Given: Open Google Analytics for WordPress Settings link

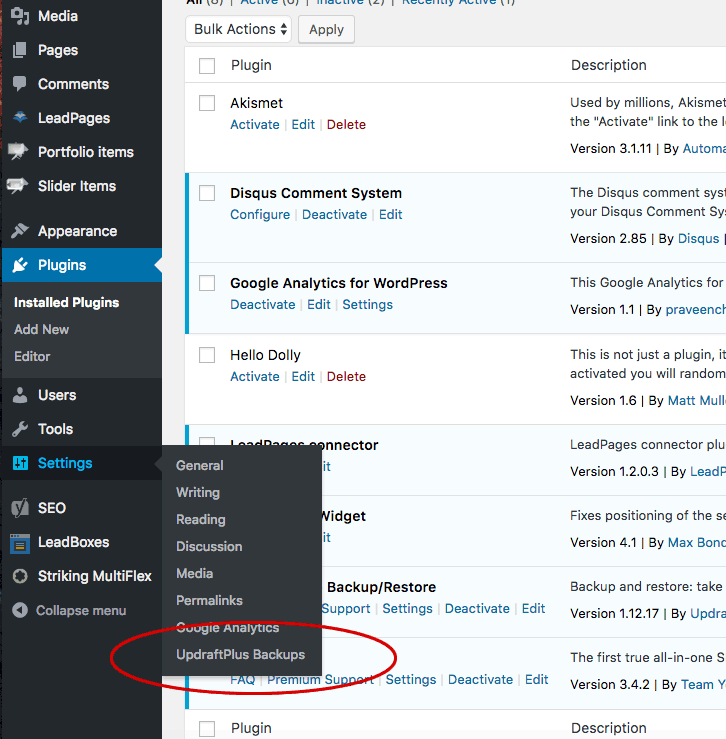Looking at the screenshot, I should click(367, 304).
